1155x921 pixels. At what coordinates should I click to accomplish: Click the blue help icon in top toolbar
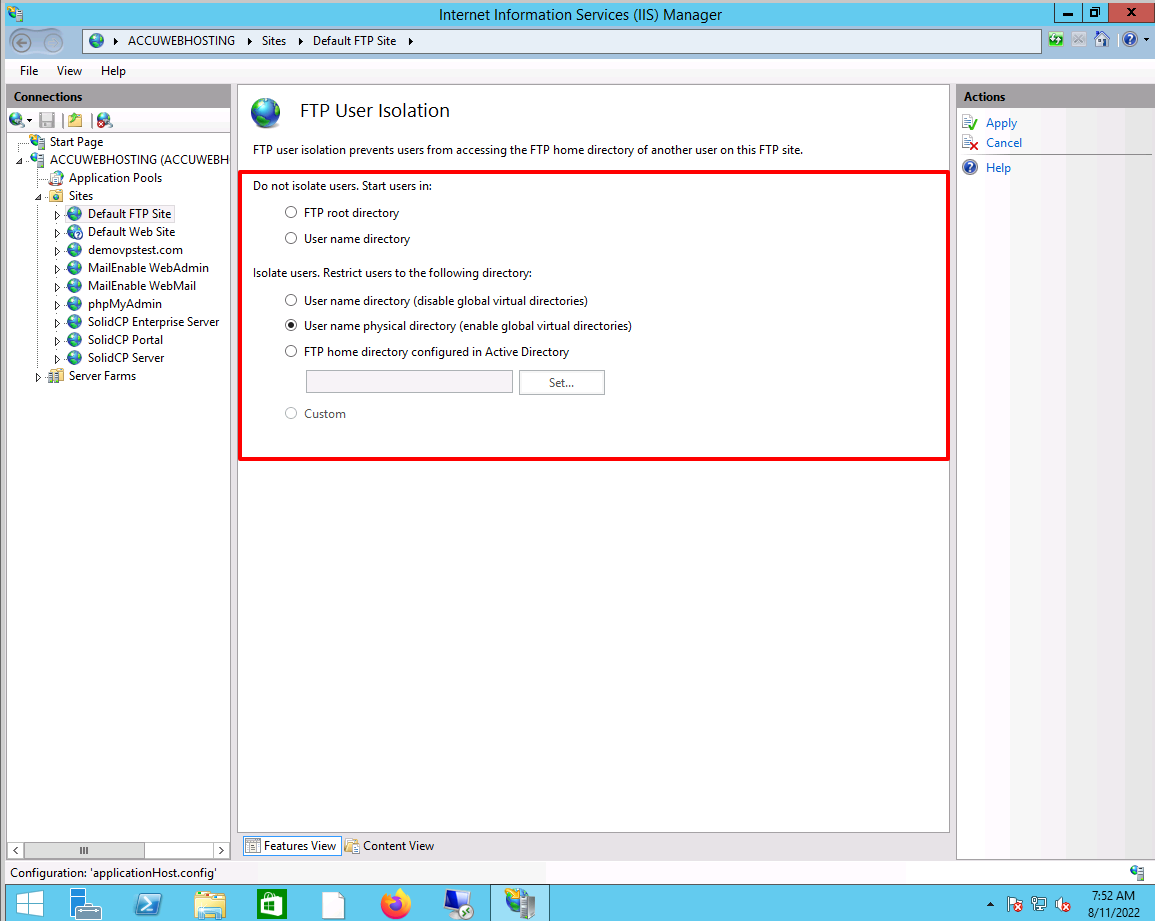pos(1129,40)
